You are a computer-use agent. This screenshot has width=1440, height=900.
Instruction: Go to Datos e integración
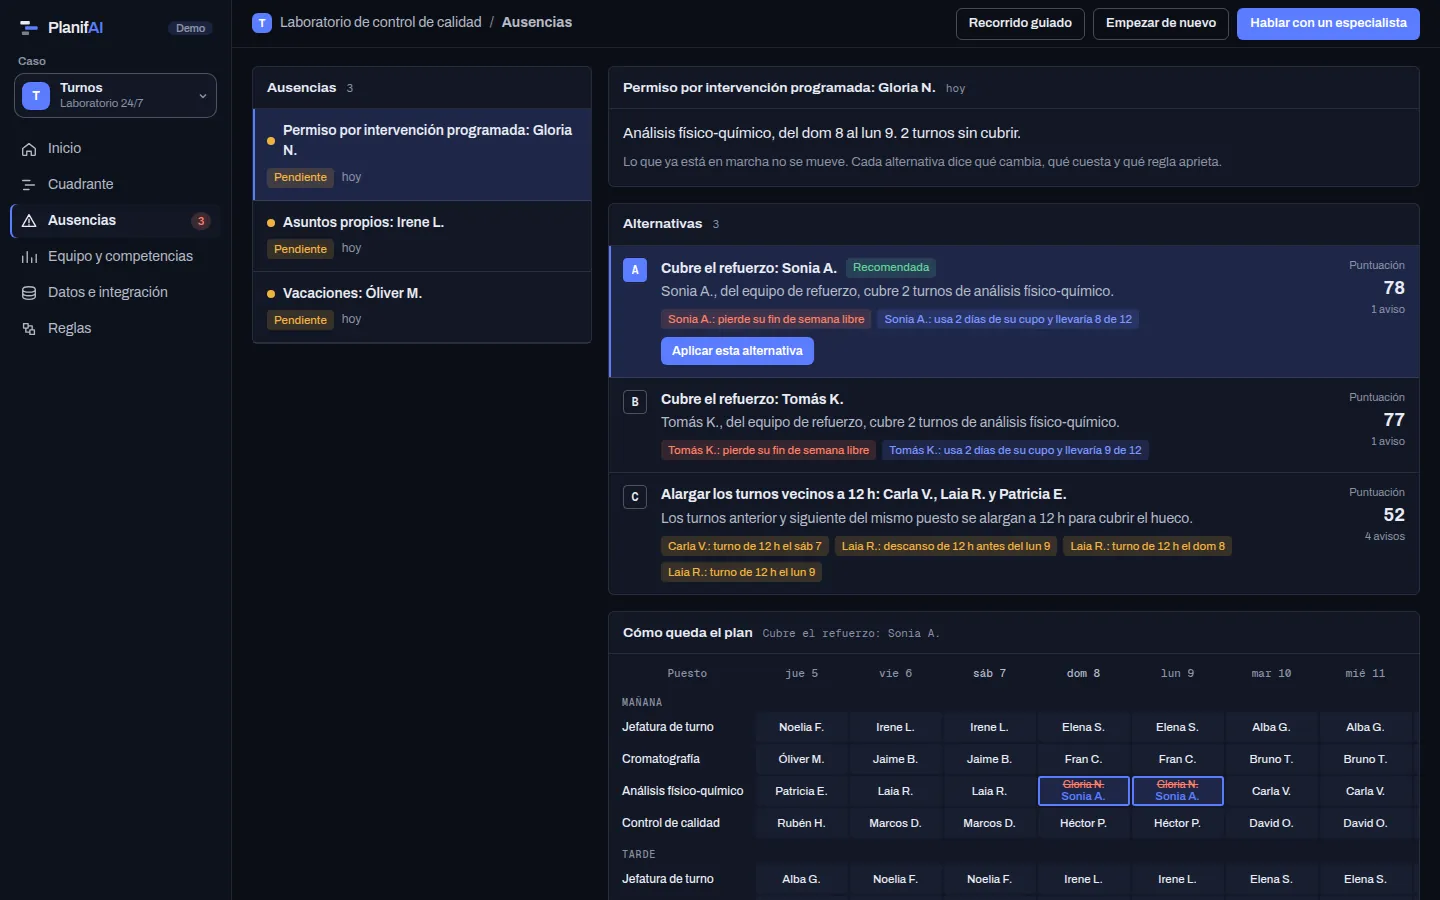click(x=116, y=293)
